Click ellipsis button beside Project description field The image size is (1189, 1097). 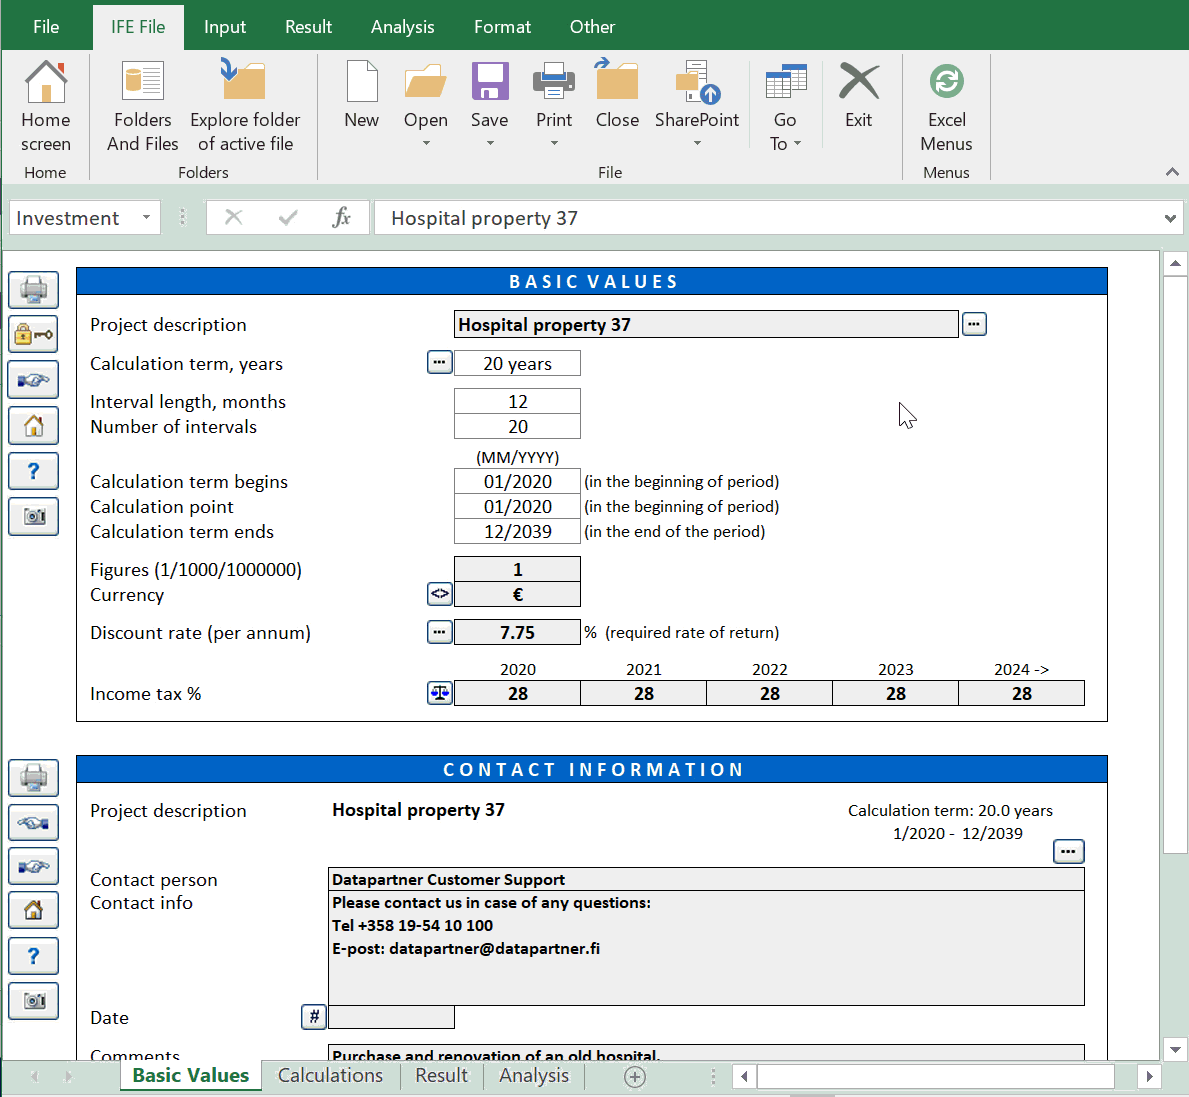click(974, 324)
